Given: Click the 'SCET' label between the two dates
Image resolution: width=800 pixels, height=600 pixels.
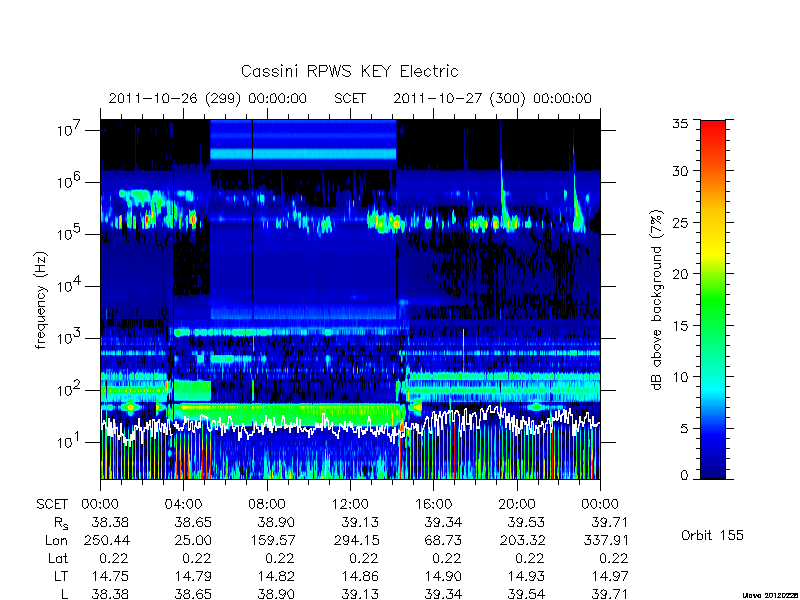Looking at the screenshot, I should pyautogui.click(x=350, y=98).
